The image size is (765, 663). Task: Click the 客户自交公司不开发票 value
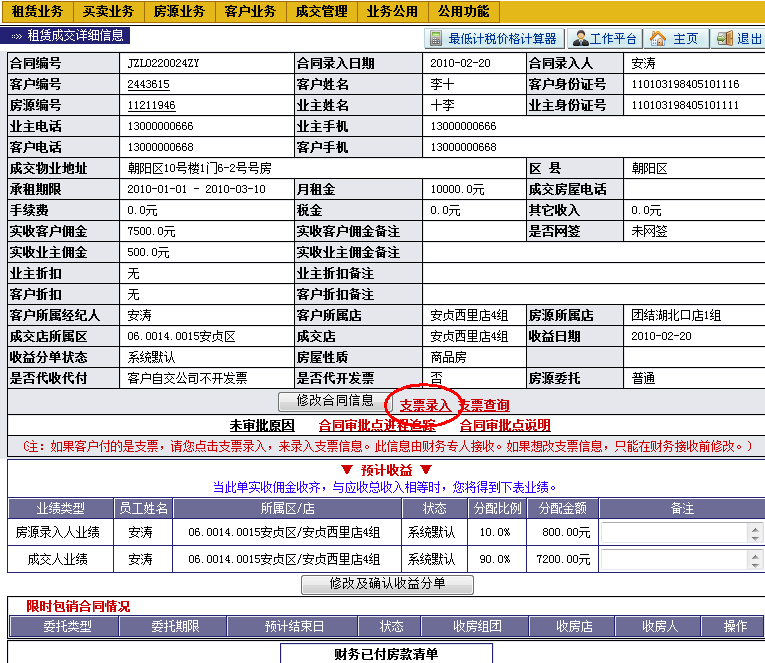click(187, 378)
